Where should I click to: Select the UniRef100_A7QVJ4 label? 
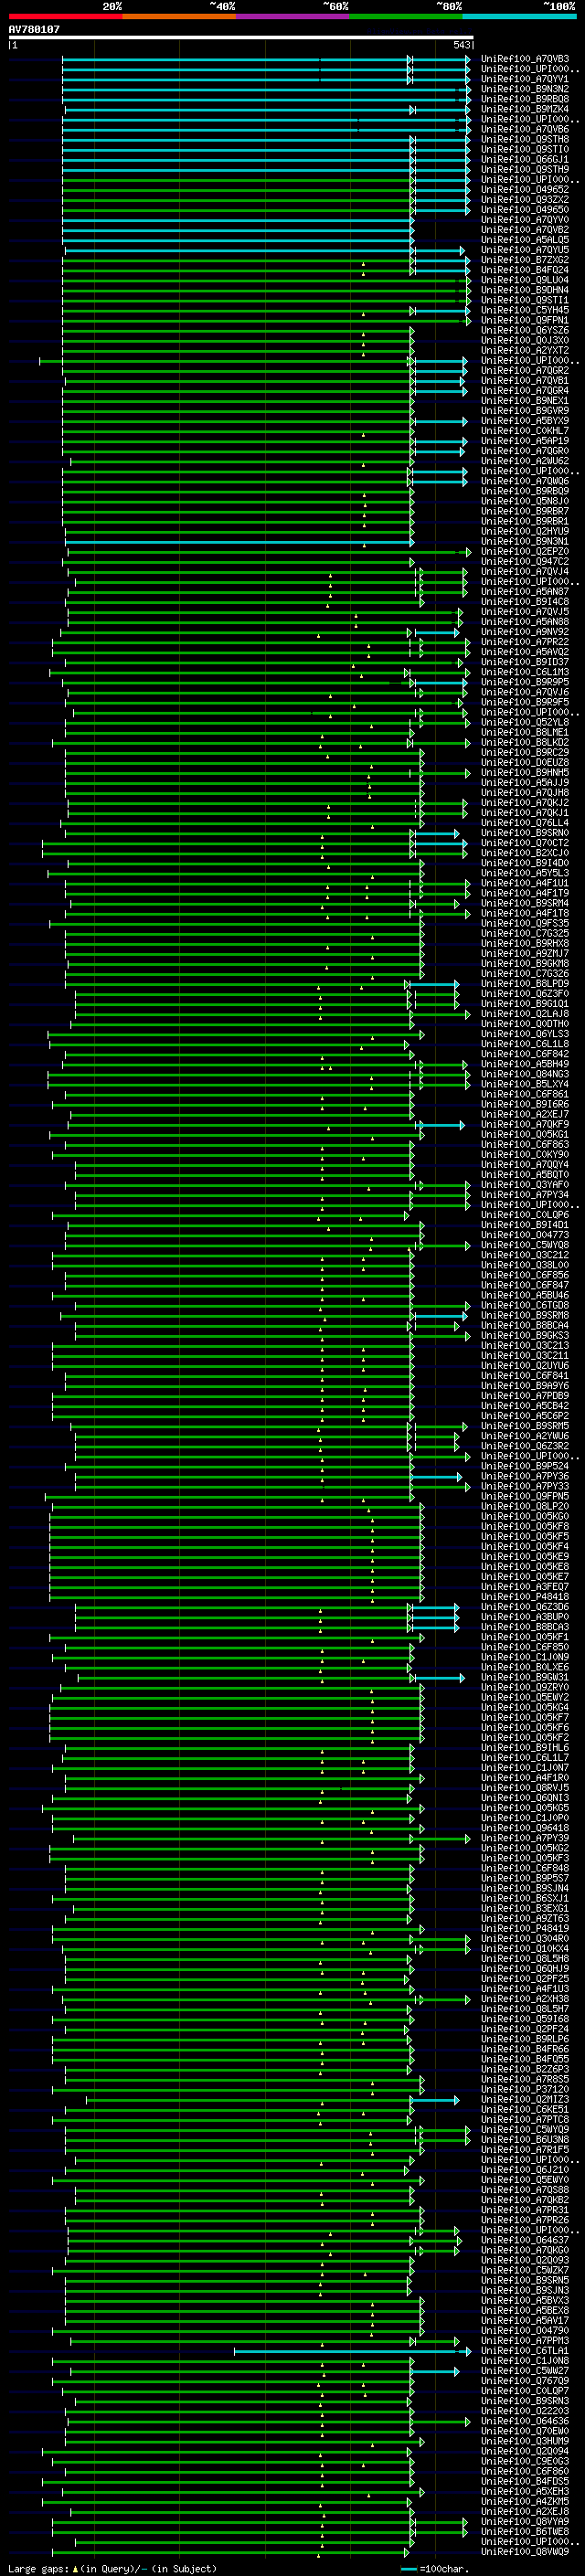[x=525, y=572]
